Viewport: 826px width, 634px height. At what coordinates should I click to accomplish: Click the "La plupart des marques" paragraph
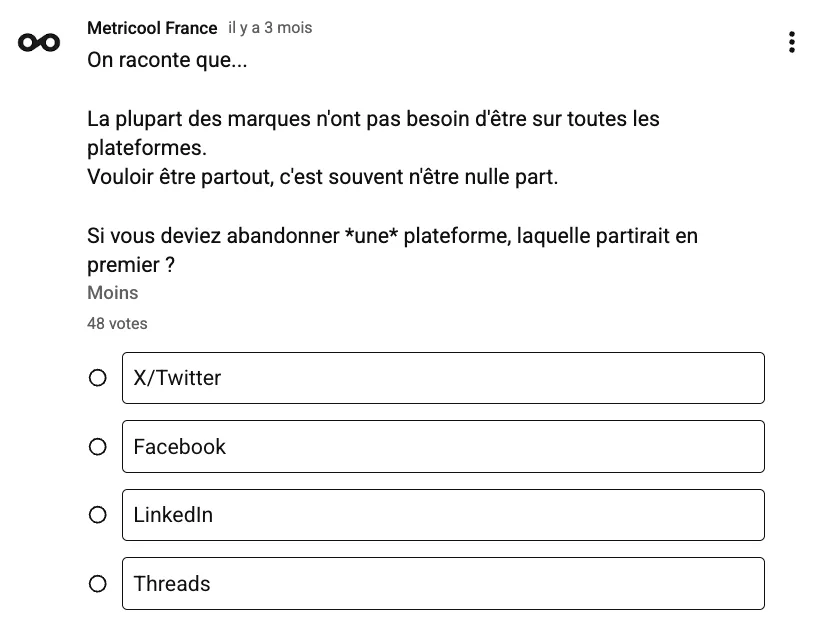coord(373,119)
